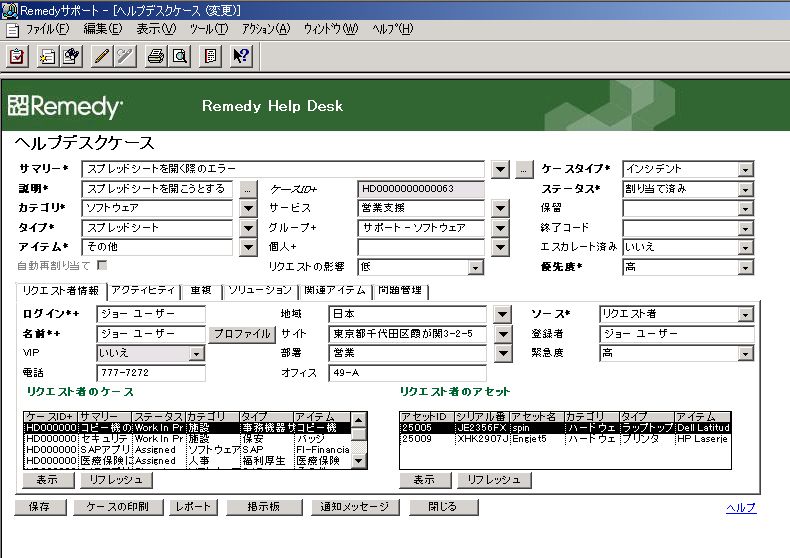Expand the 保留 dropdown
Image resolution: width=790 pixels, height=558 pixels.
point(745,209)
